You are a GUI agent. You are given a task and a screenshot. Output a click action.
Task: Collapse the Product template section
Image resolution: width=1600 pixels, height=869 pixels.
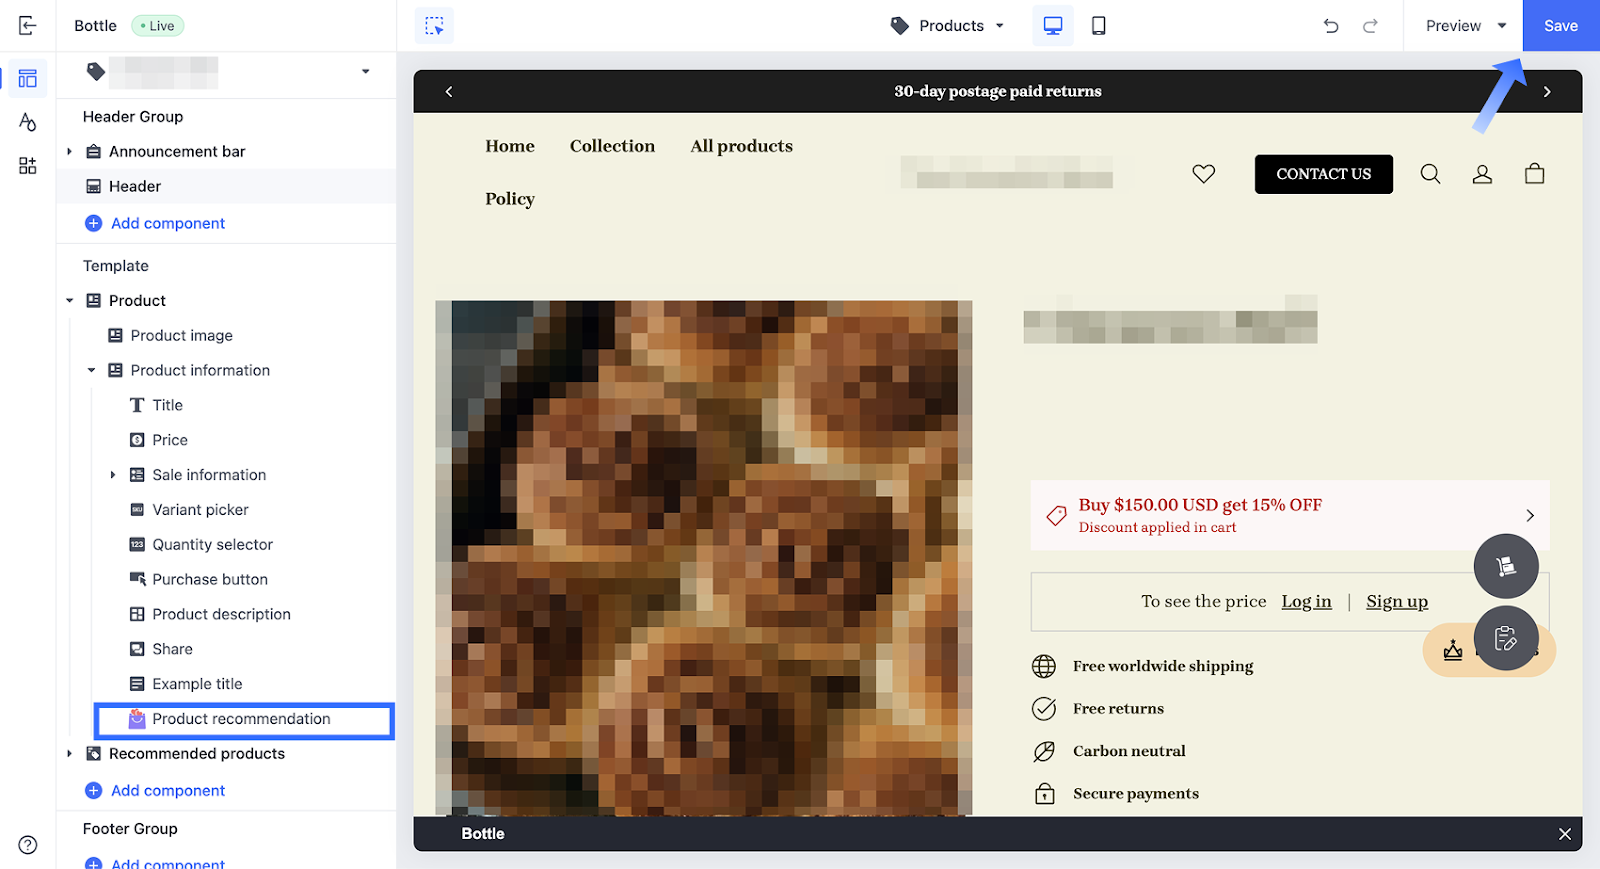click(69, 301)
